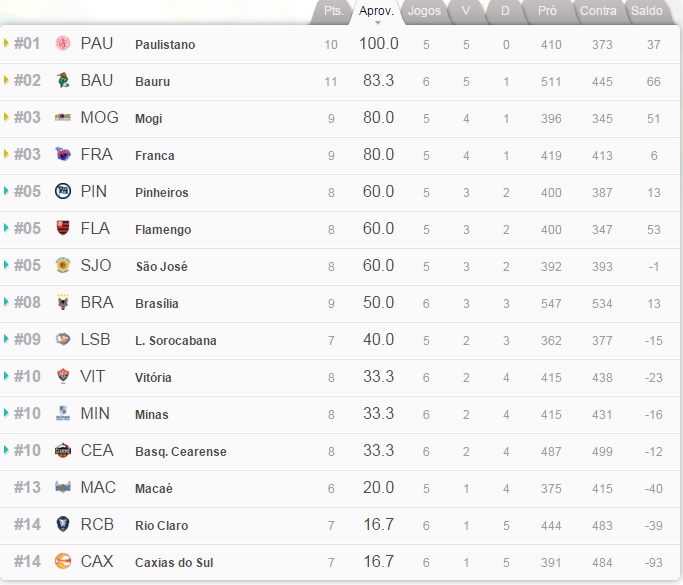Viewport: 683px width, 585px height.
Task: Click the Flamengo team crest icon
Action: tap(63, 229)
